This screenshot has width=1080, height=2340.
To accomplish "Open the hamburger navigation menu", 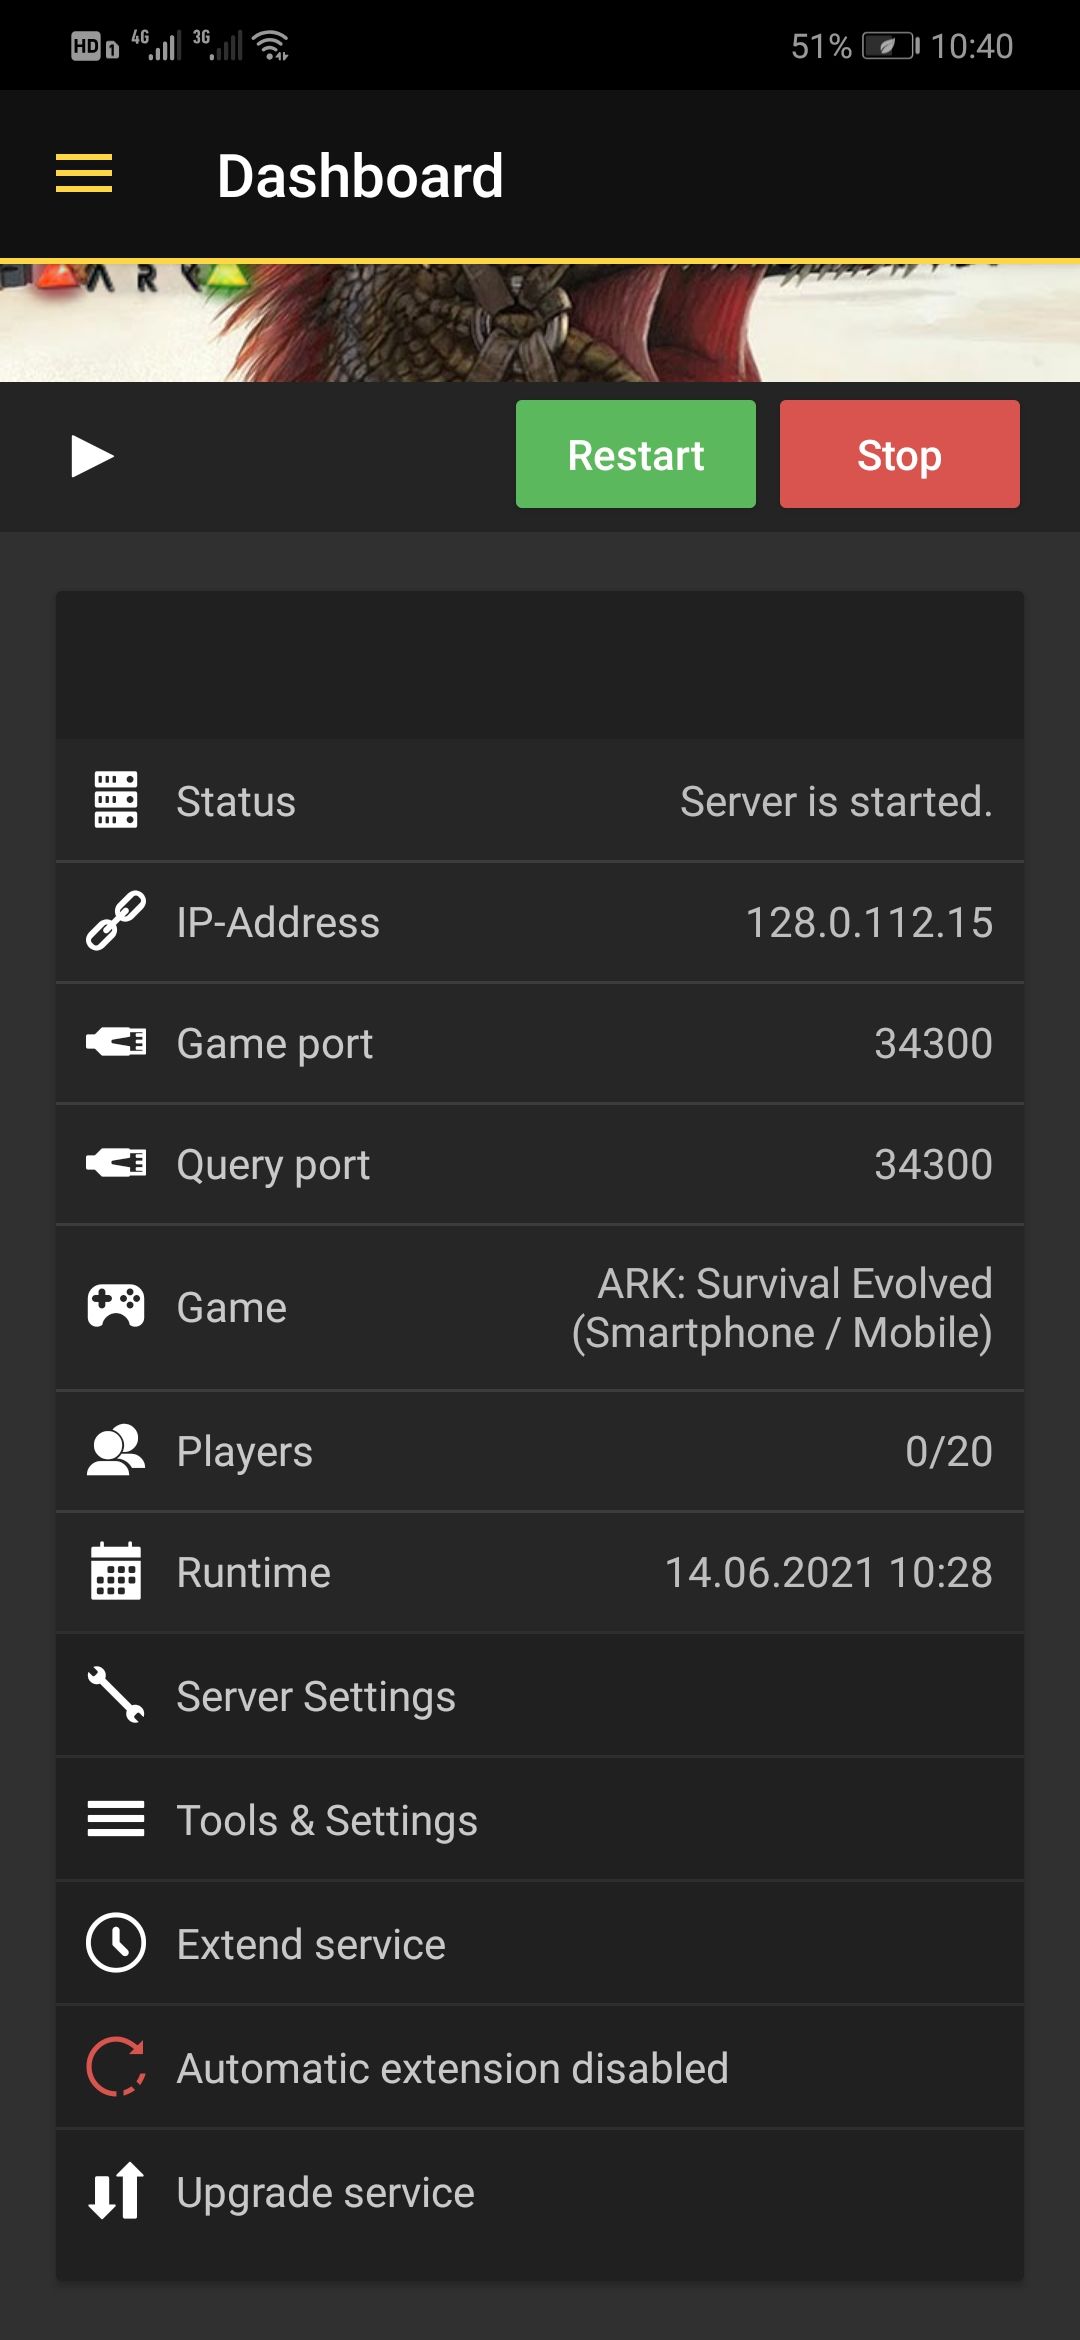I will coord(84,174).
